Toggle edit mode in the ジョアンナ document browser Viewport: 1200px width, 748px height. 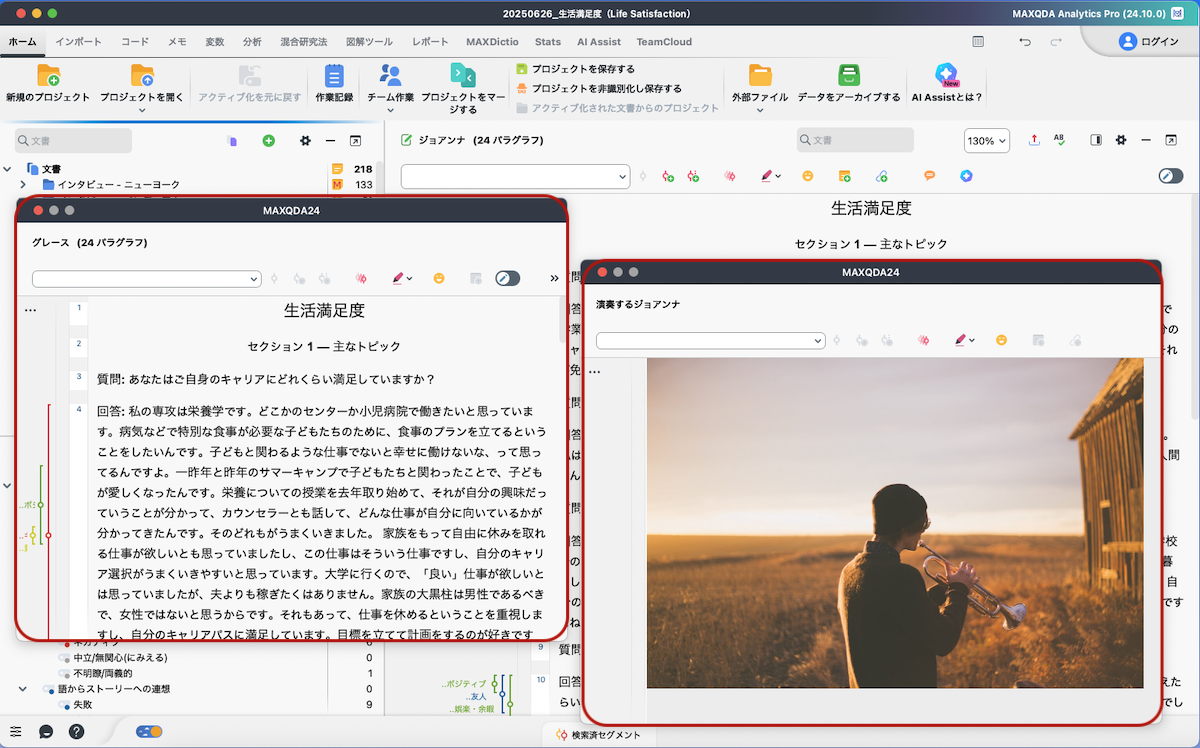(x=1171, y=176)
